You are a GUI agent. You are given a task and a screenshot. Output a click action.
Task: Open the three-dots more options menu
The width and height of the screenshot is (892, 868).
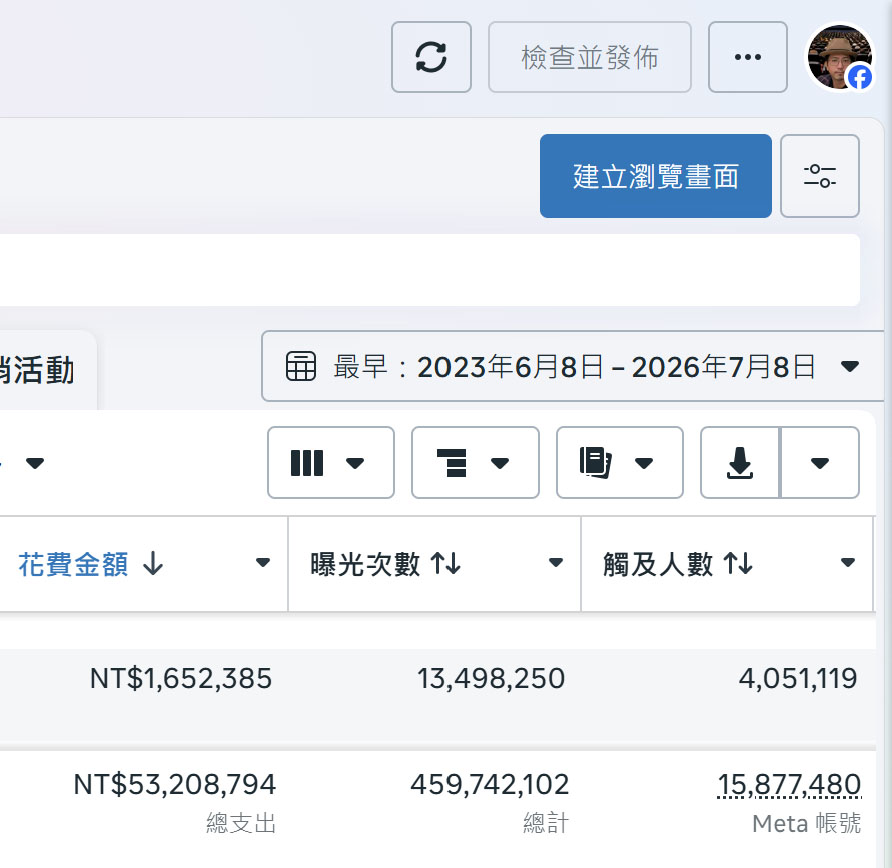point(748,57)
